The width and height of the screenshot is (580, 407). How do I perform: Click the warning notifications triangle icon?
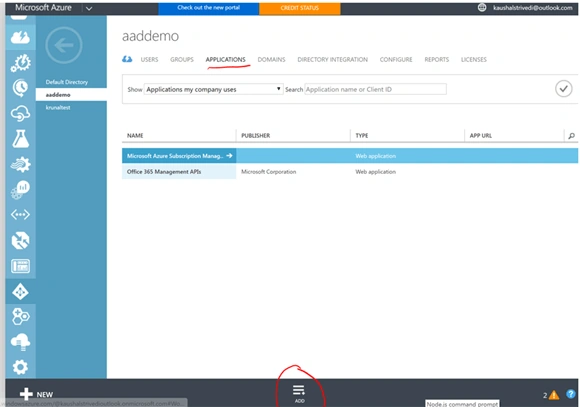pyautogui.click(x=554, y=395)
